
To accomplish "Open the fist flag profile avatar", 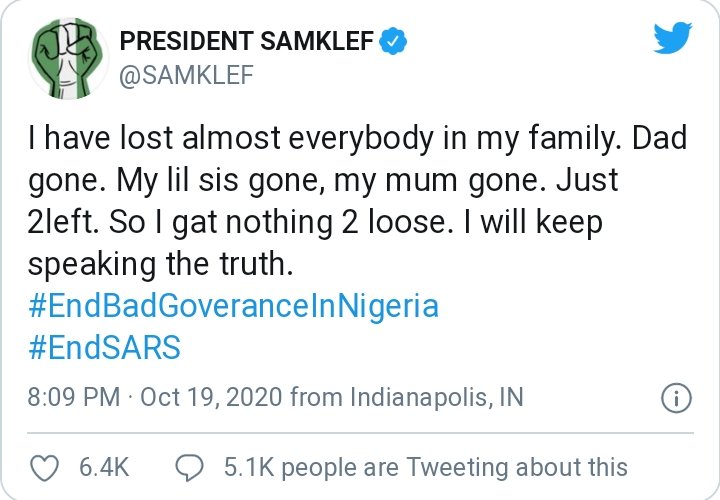I will coord(67,57).
